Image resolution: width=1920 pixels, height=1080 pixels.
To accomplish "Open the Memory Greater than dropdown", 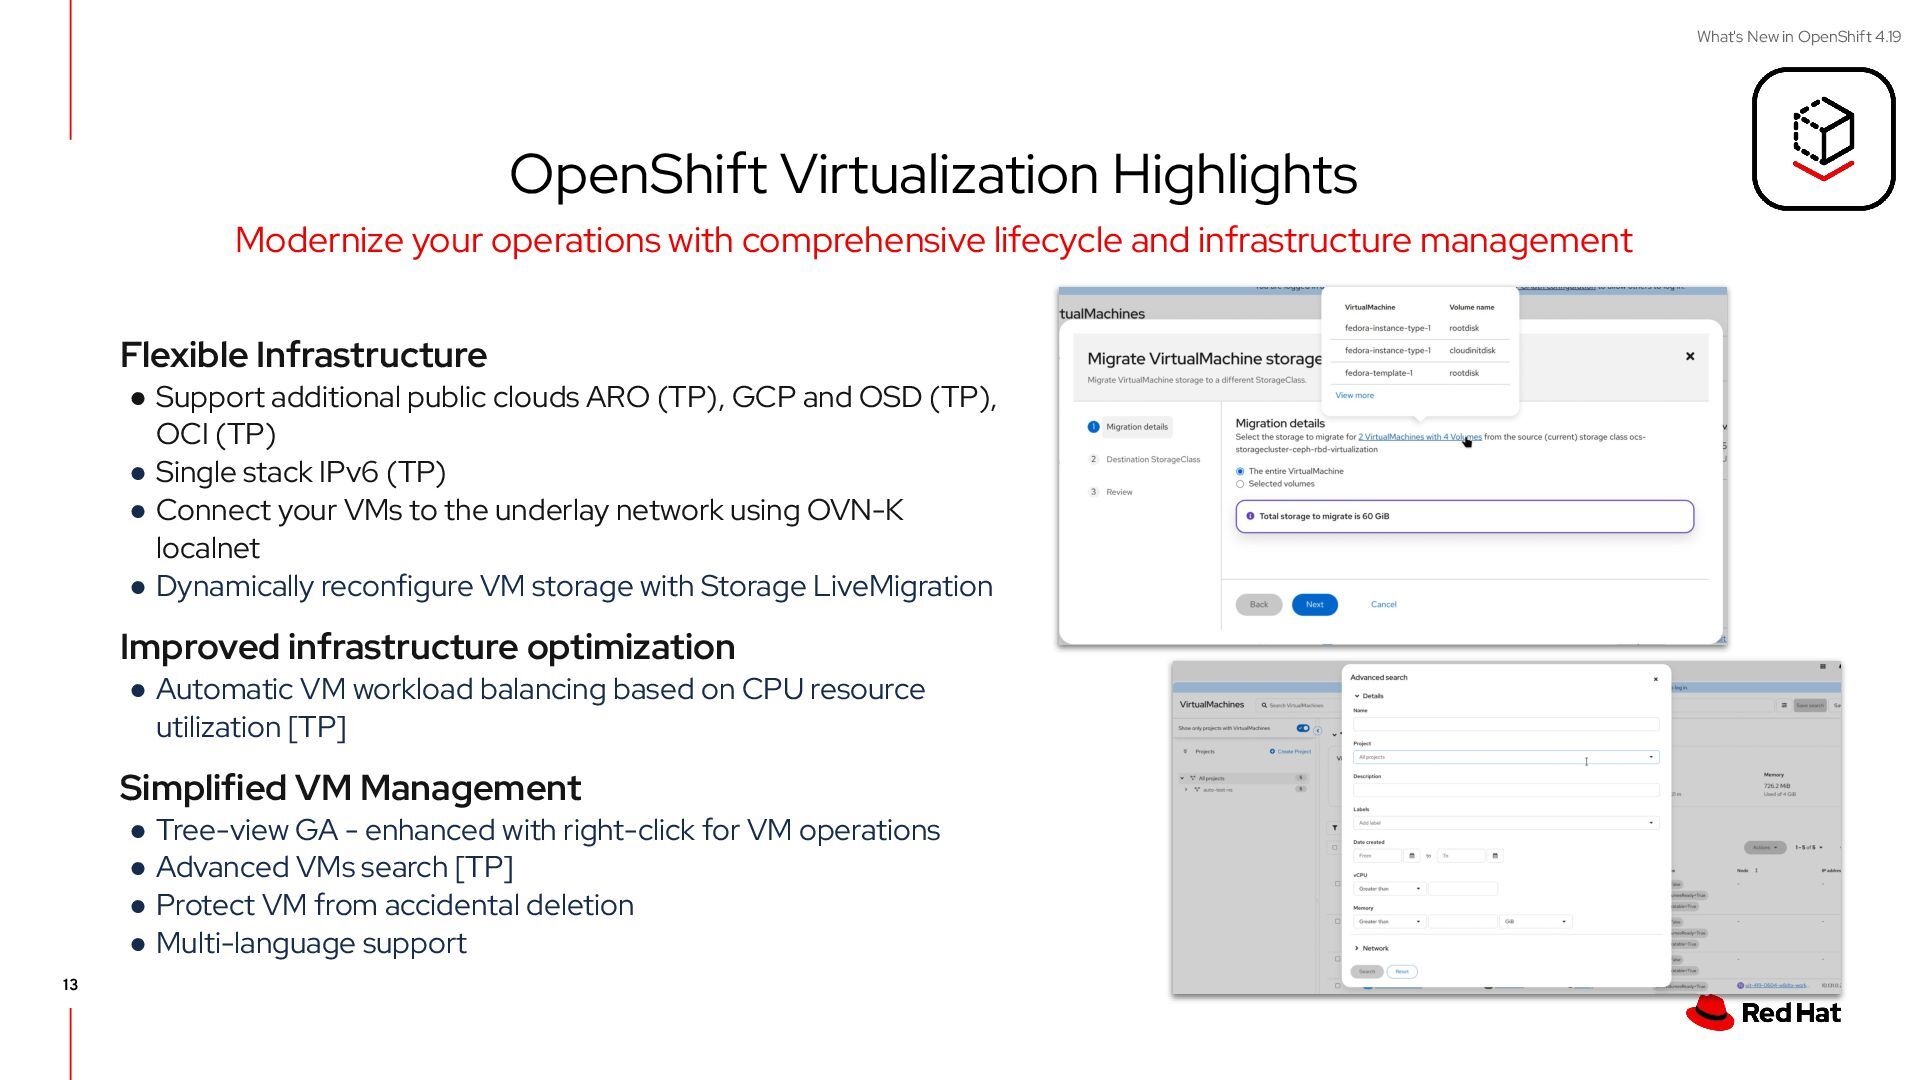I will (x=1389, y=922).
